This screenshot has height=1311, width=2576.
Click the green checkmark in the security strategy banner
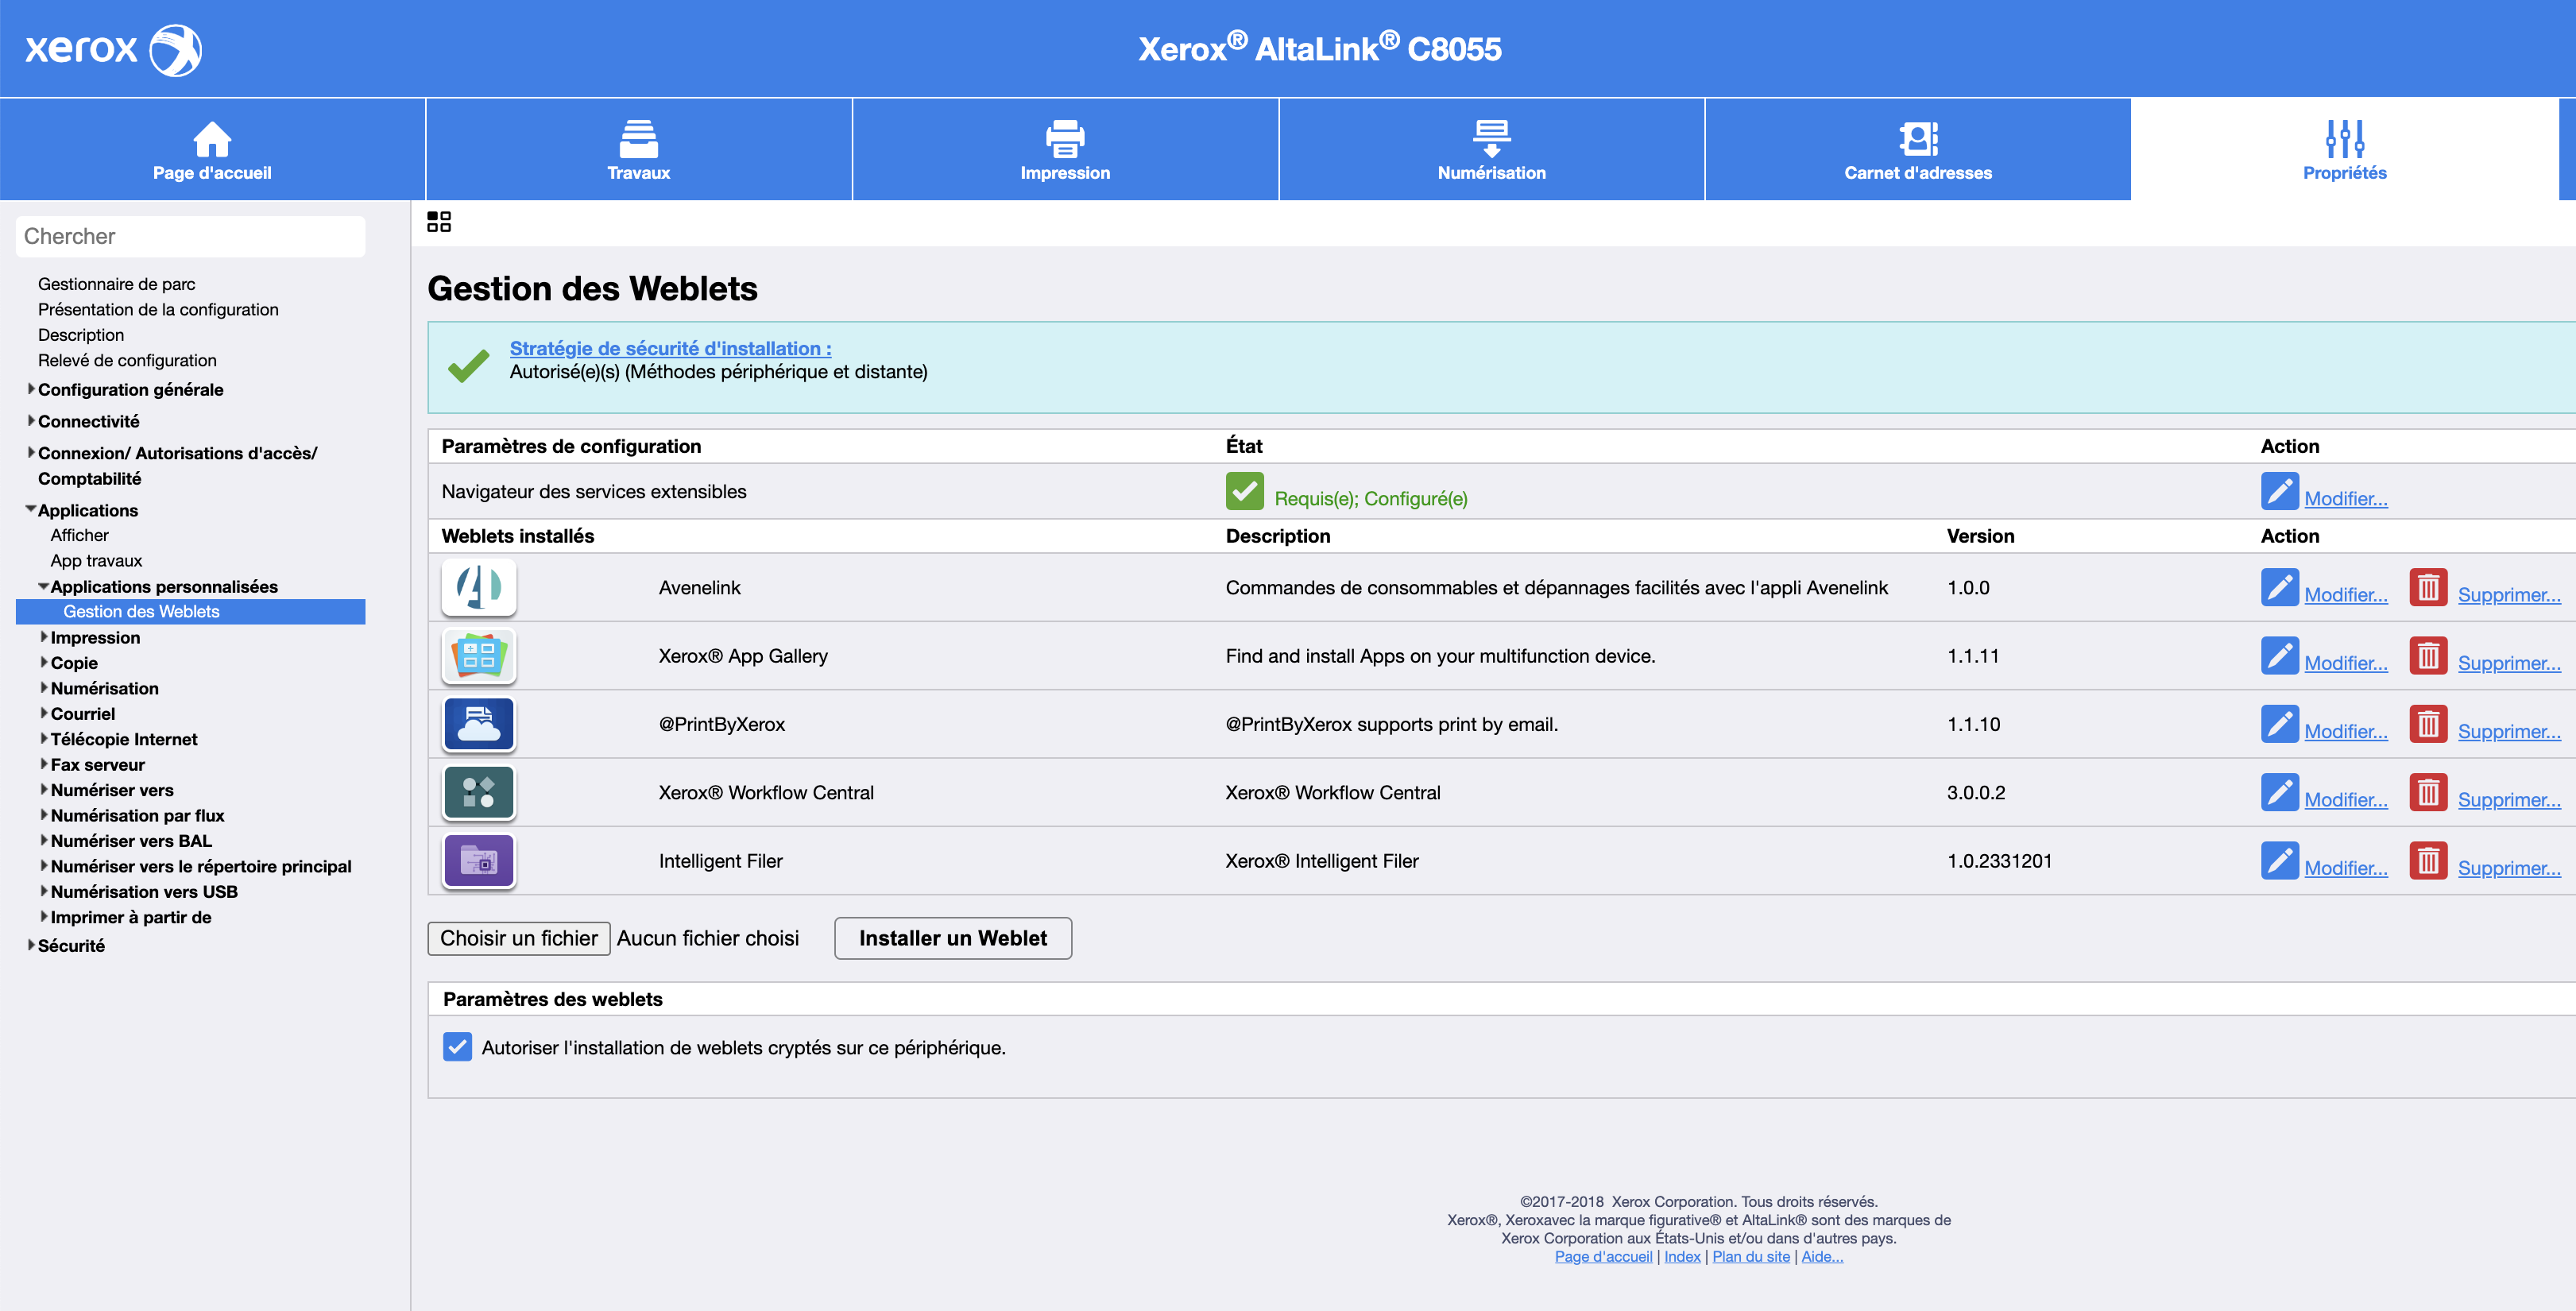468,365
